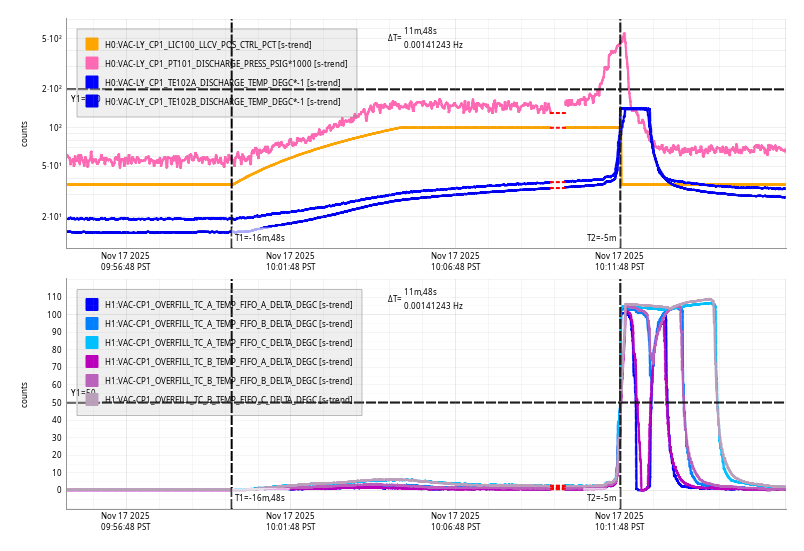Screen dimensions: 804x551
Task: Click the T2=-5m cursor label in top plot
Action: point(601,238)
